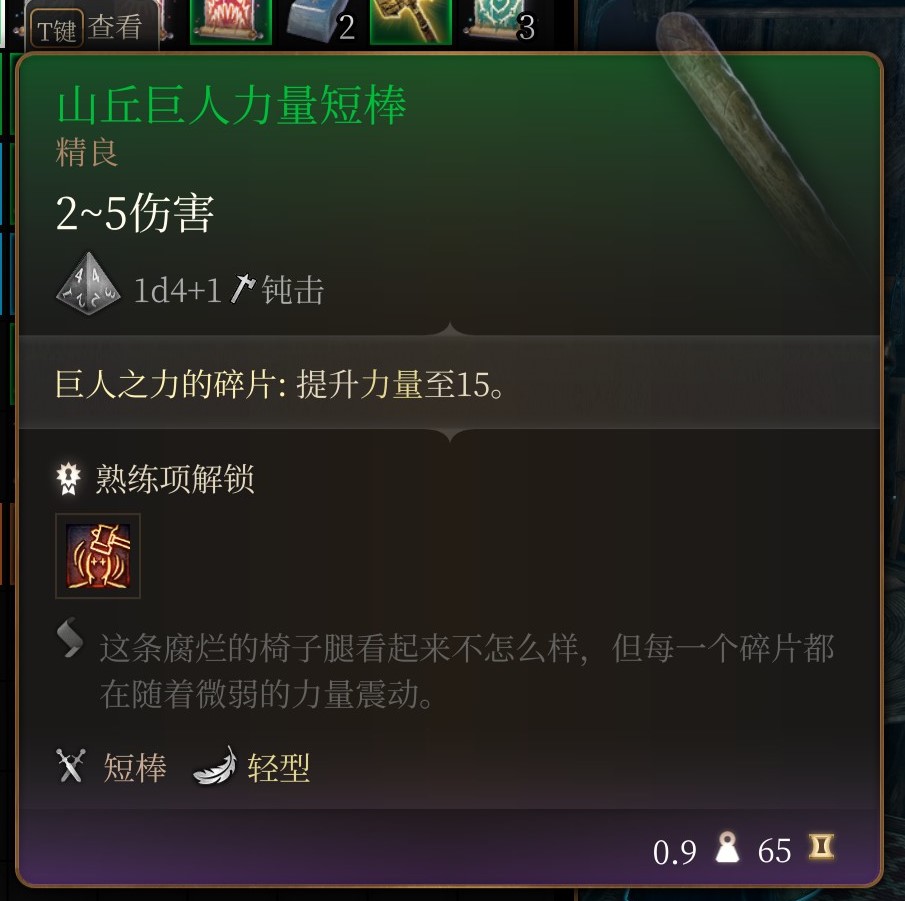This screenshot has height=901, width=905.
Task: Click the 2~5伤害 damage text
Action: click(135, 213)
